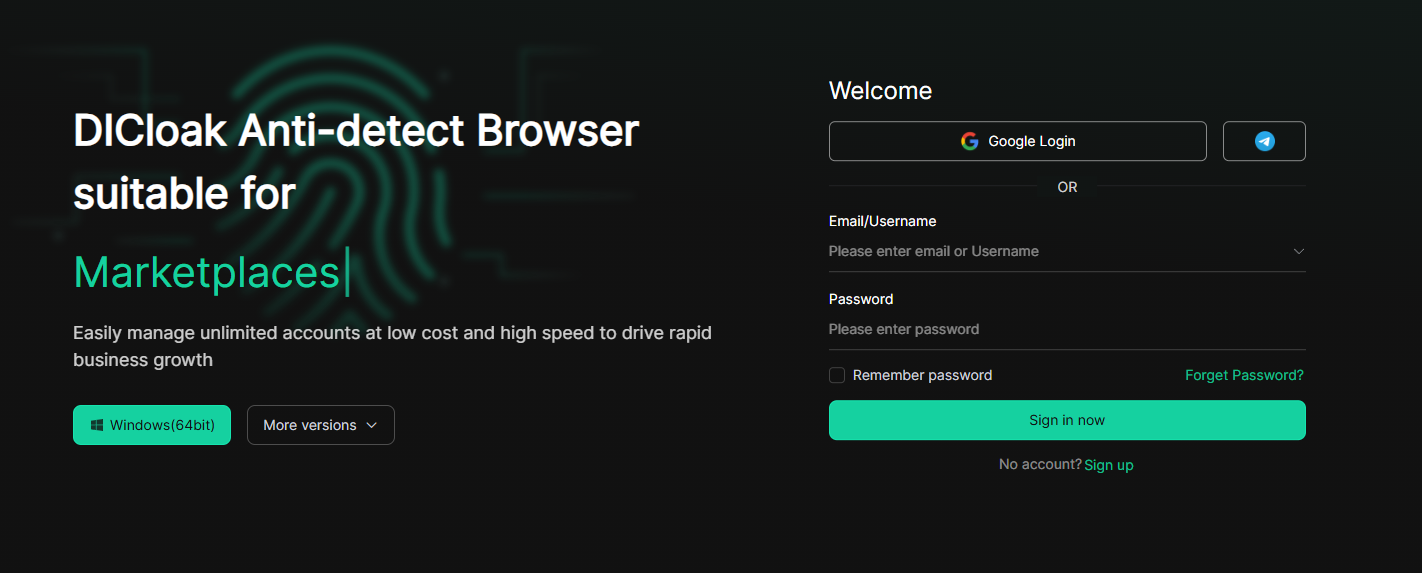Open the Forget Password? link
1422x573 pixels.
pos(1244,375)
